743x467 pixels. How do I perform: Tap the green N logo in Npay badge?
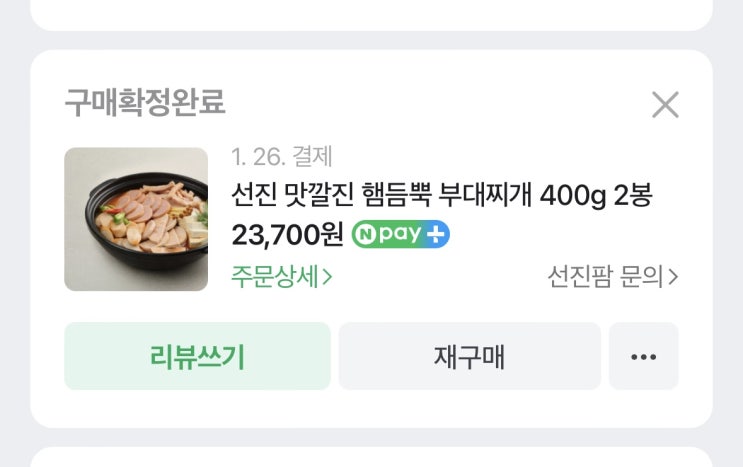(x=365, y=235)
